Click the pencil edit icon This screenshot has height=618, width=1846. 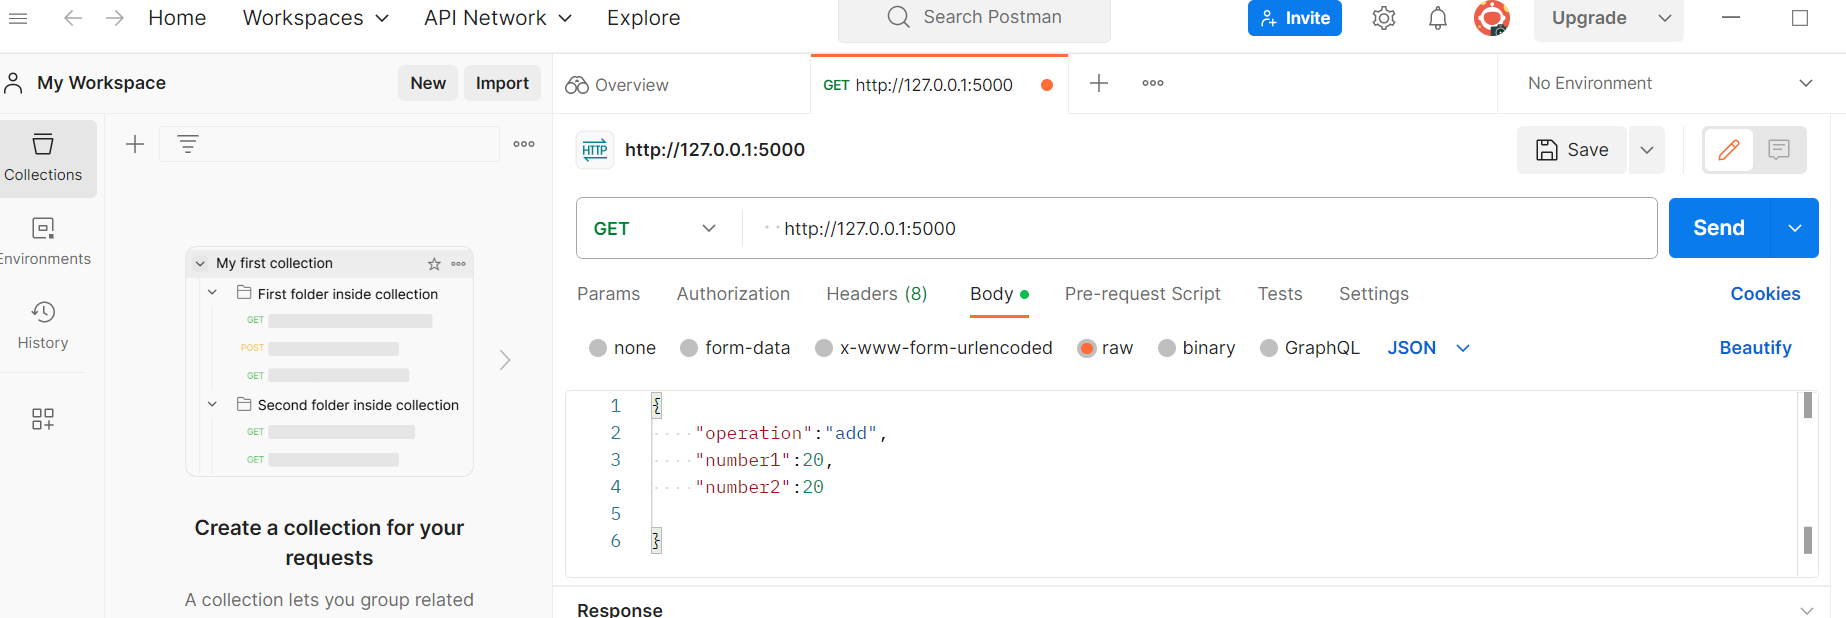(x=1728, y=150)
